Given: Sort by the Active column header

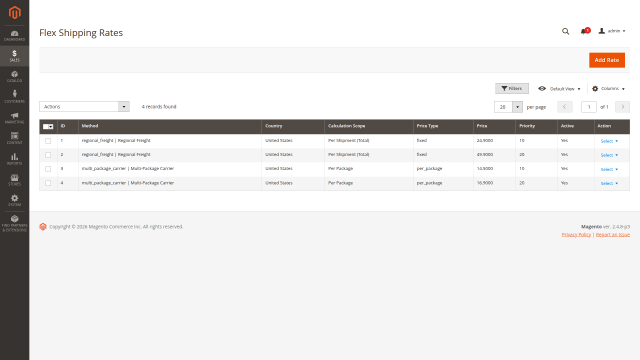Looking at the screenshot, I should [576, 126].
